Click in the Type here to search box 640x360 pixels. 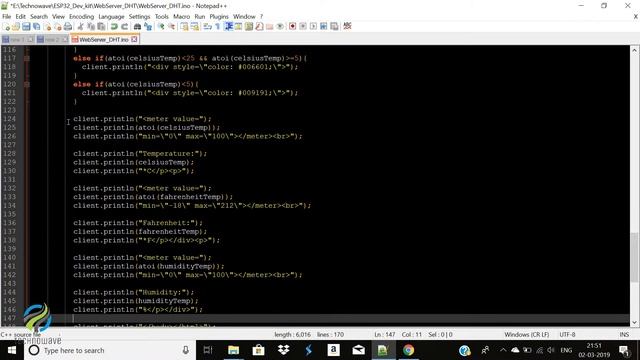point(110,350)
